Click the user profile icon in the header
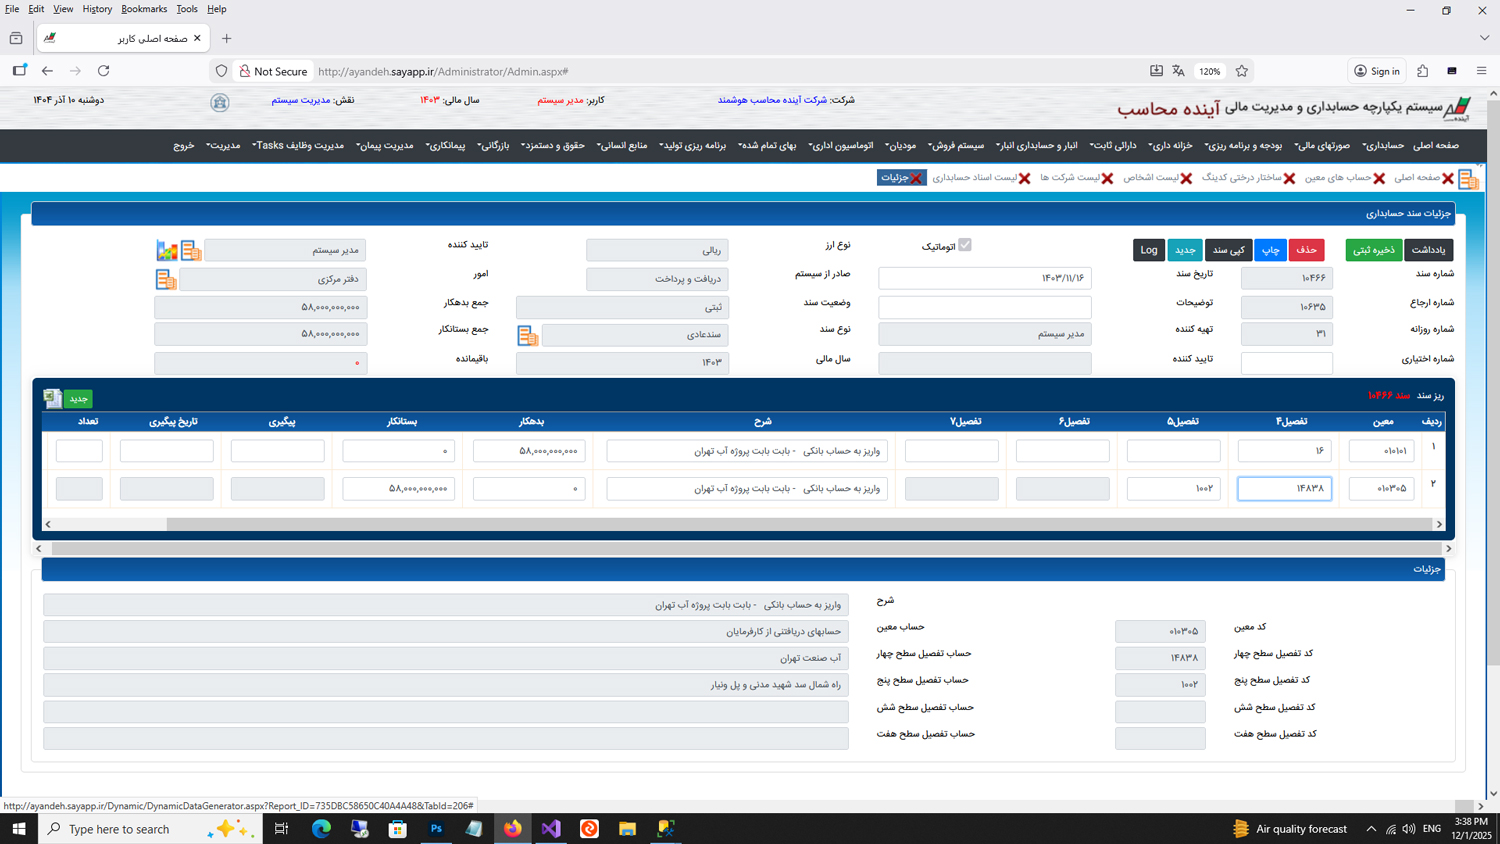1500x844 pixels. point(220,102)
